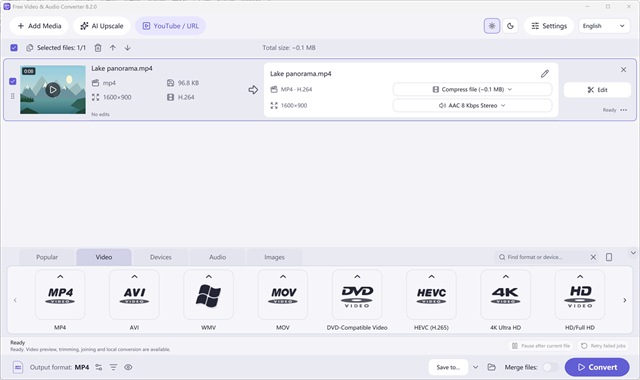Uncheck the Lake panorama.mp4 file checkbox
Screen dimensions: 640x380
(x=13, y=81)
